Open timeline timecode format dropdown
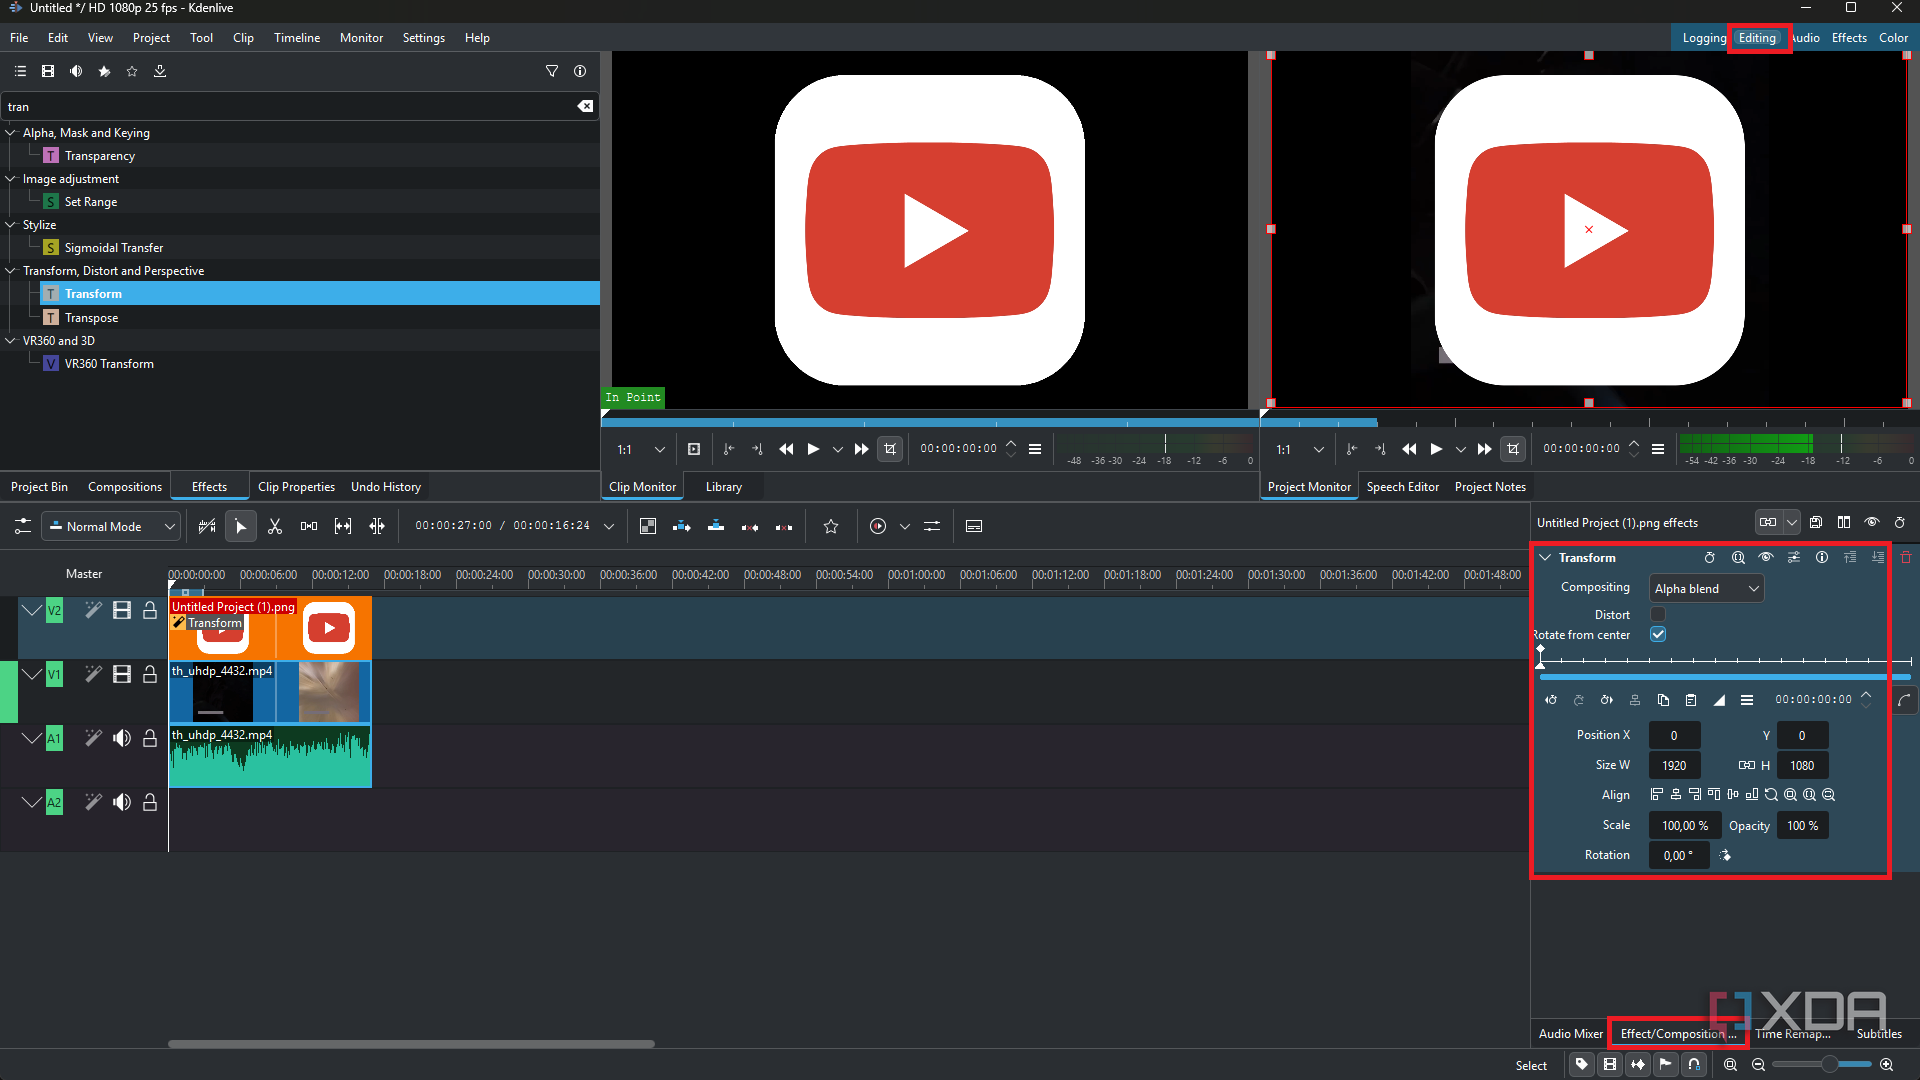The height and width of the screenshot is (1080, 1920). tap(609, 526)
